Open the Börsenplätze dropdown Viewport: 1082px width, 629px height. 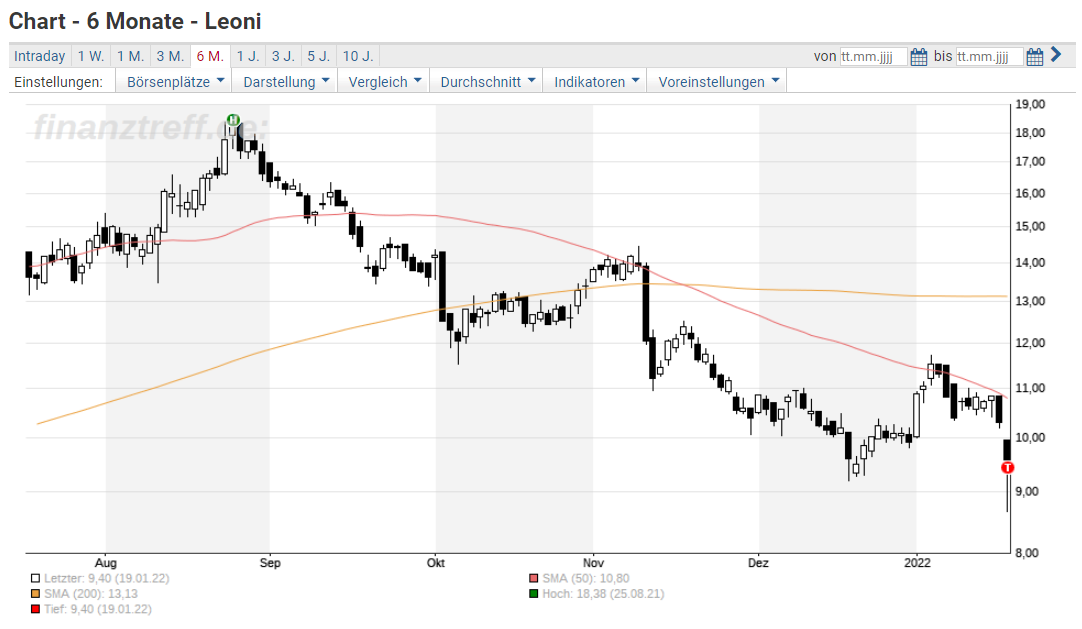pos(175,81)
